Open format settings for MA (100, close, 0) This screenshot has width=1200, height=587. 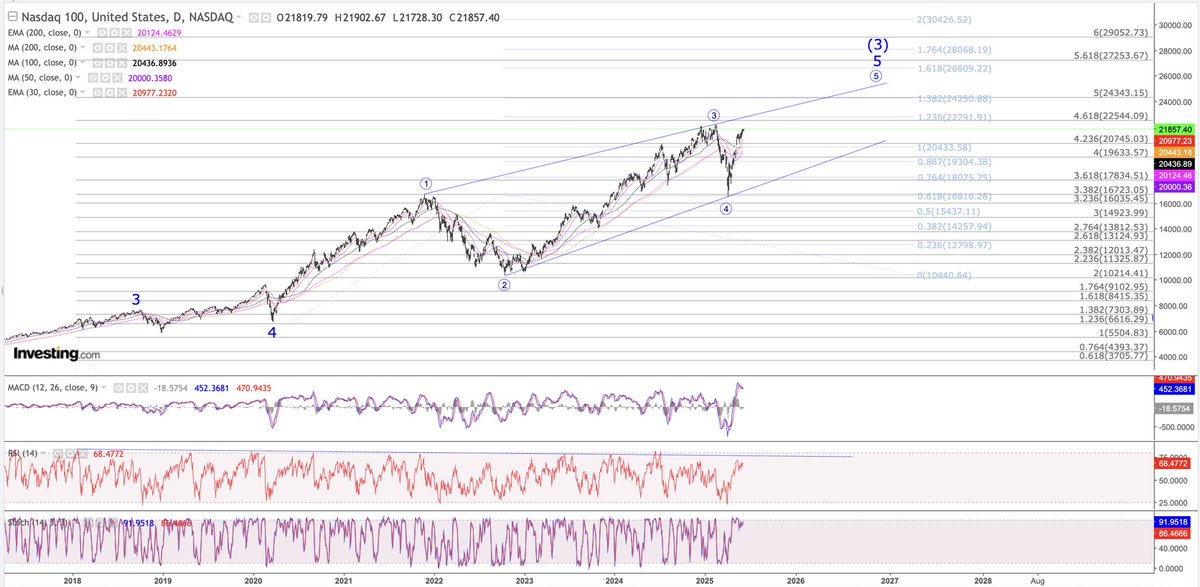tap(109, 63)
